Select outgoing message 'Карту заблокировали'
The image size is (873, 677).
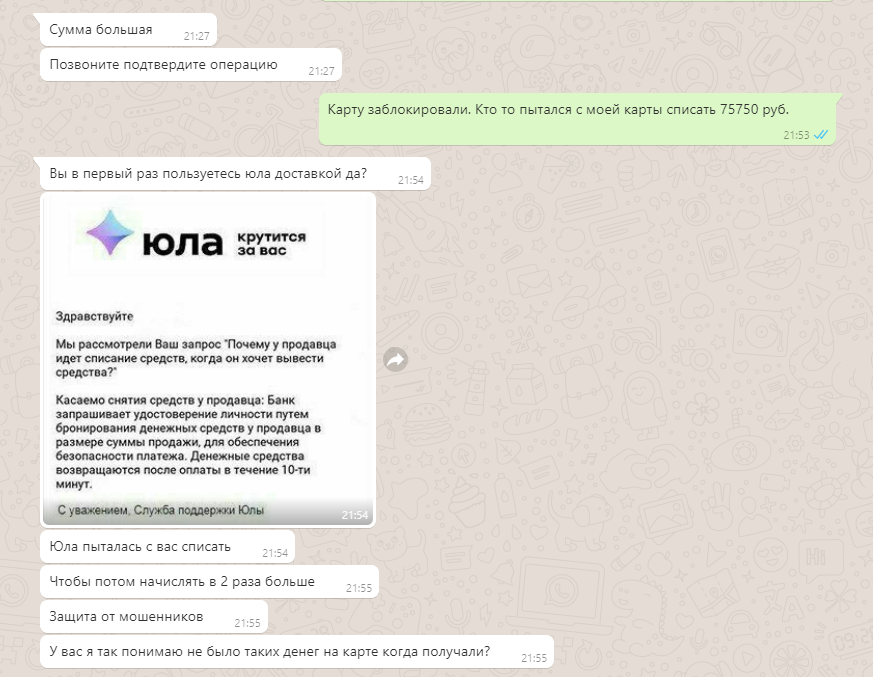point(578,119)
